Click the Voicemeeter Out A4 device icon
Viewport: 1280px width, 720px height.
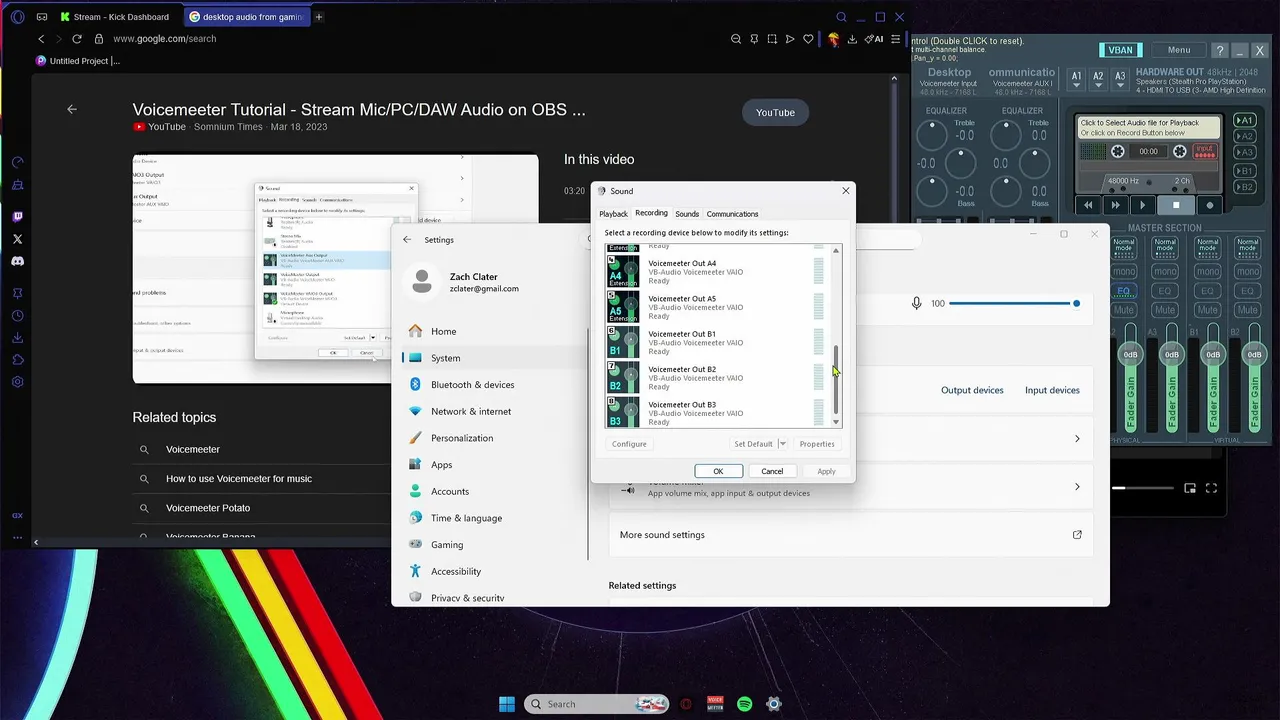click(x=623, y=271)
